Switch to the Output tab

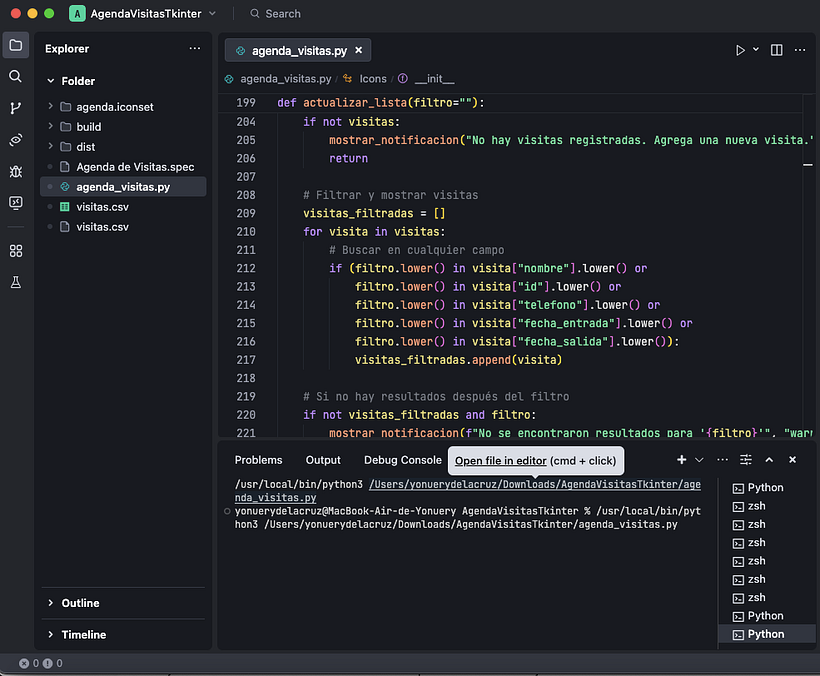(323, 460)
